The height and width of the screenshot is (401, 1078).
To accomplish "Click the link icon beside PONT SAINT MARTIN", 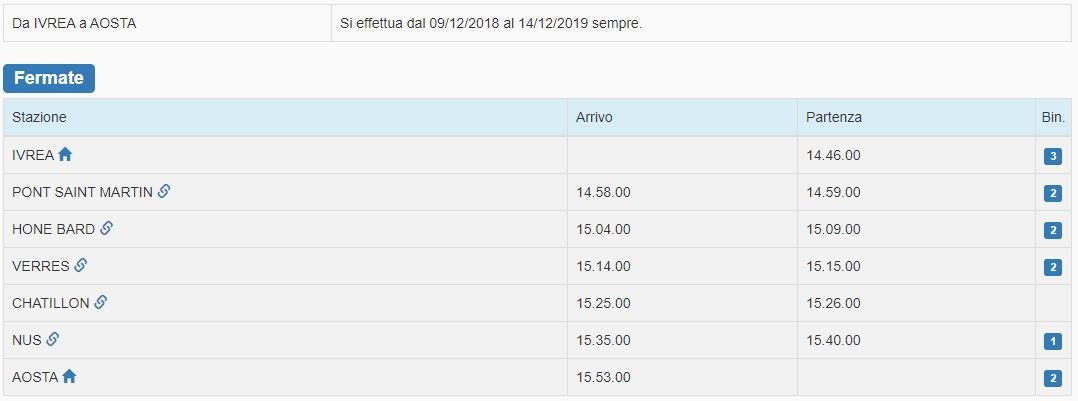I will [164, 191].
